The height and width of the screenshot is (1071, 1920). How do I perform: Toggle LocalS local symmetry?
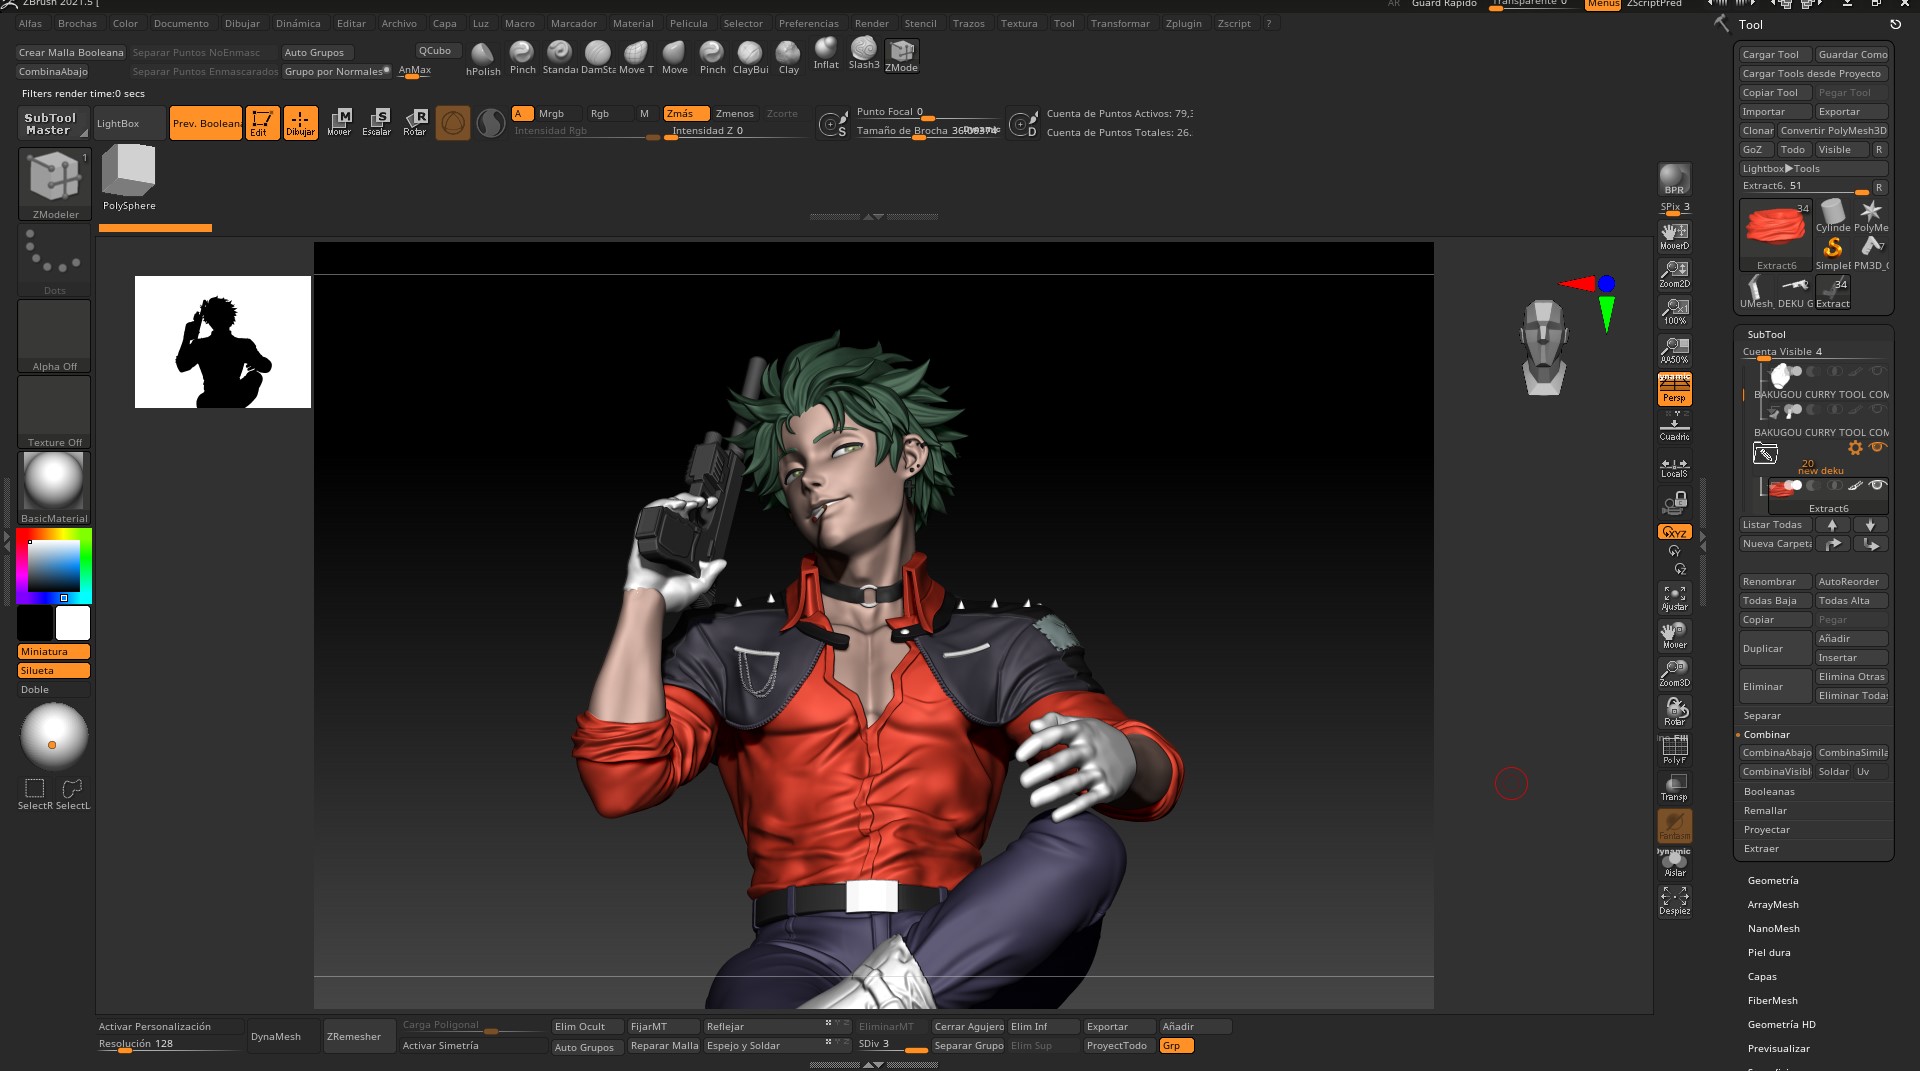pyautogui.click(x=1674, y=466)
